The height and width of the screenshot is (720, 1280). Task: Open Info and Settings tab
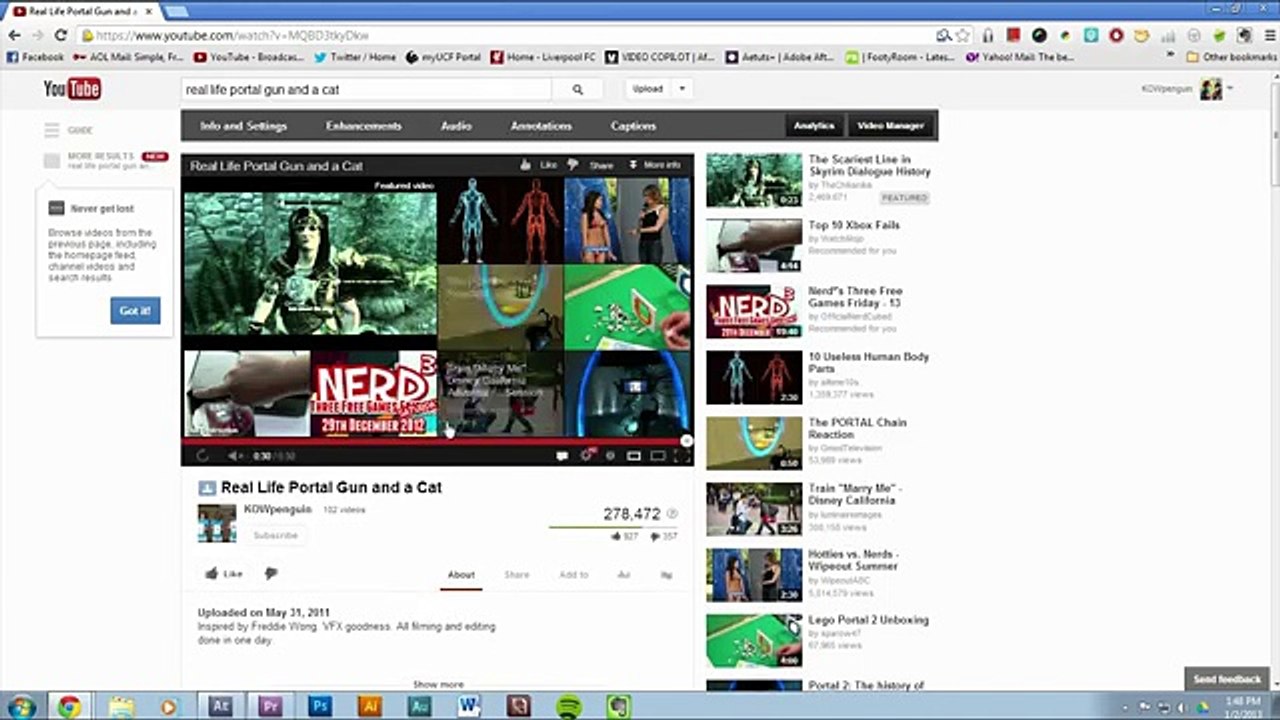pyautogui.click(x=243, y=126)
